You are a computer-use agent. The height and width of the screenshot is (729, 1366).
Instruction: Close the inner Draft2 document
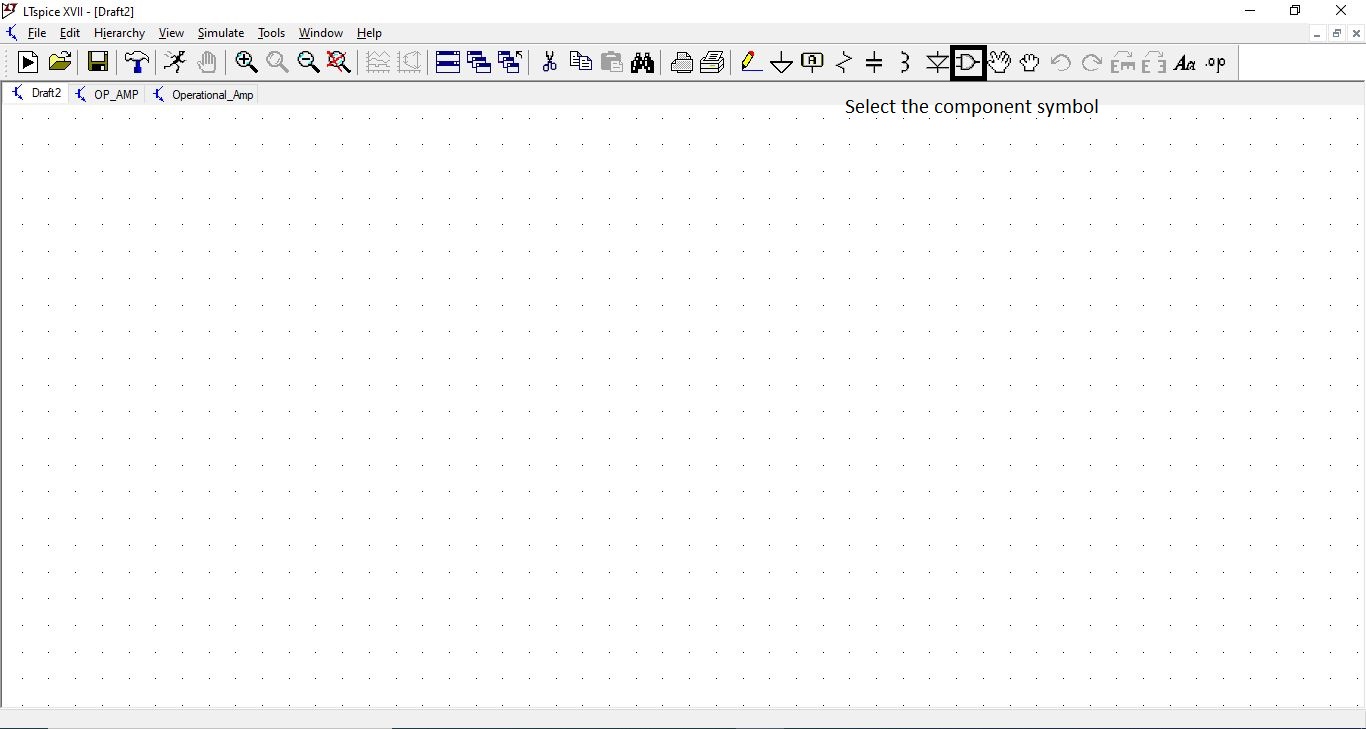coord(1356,33)
